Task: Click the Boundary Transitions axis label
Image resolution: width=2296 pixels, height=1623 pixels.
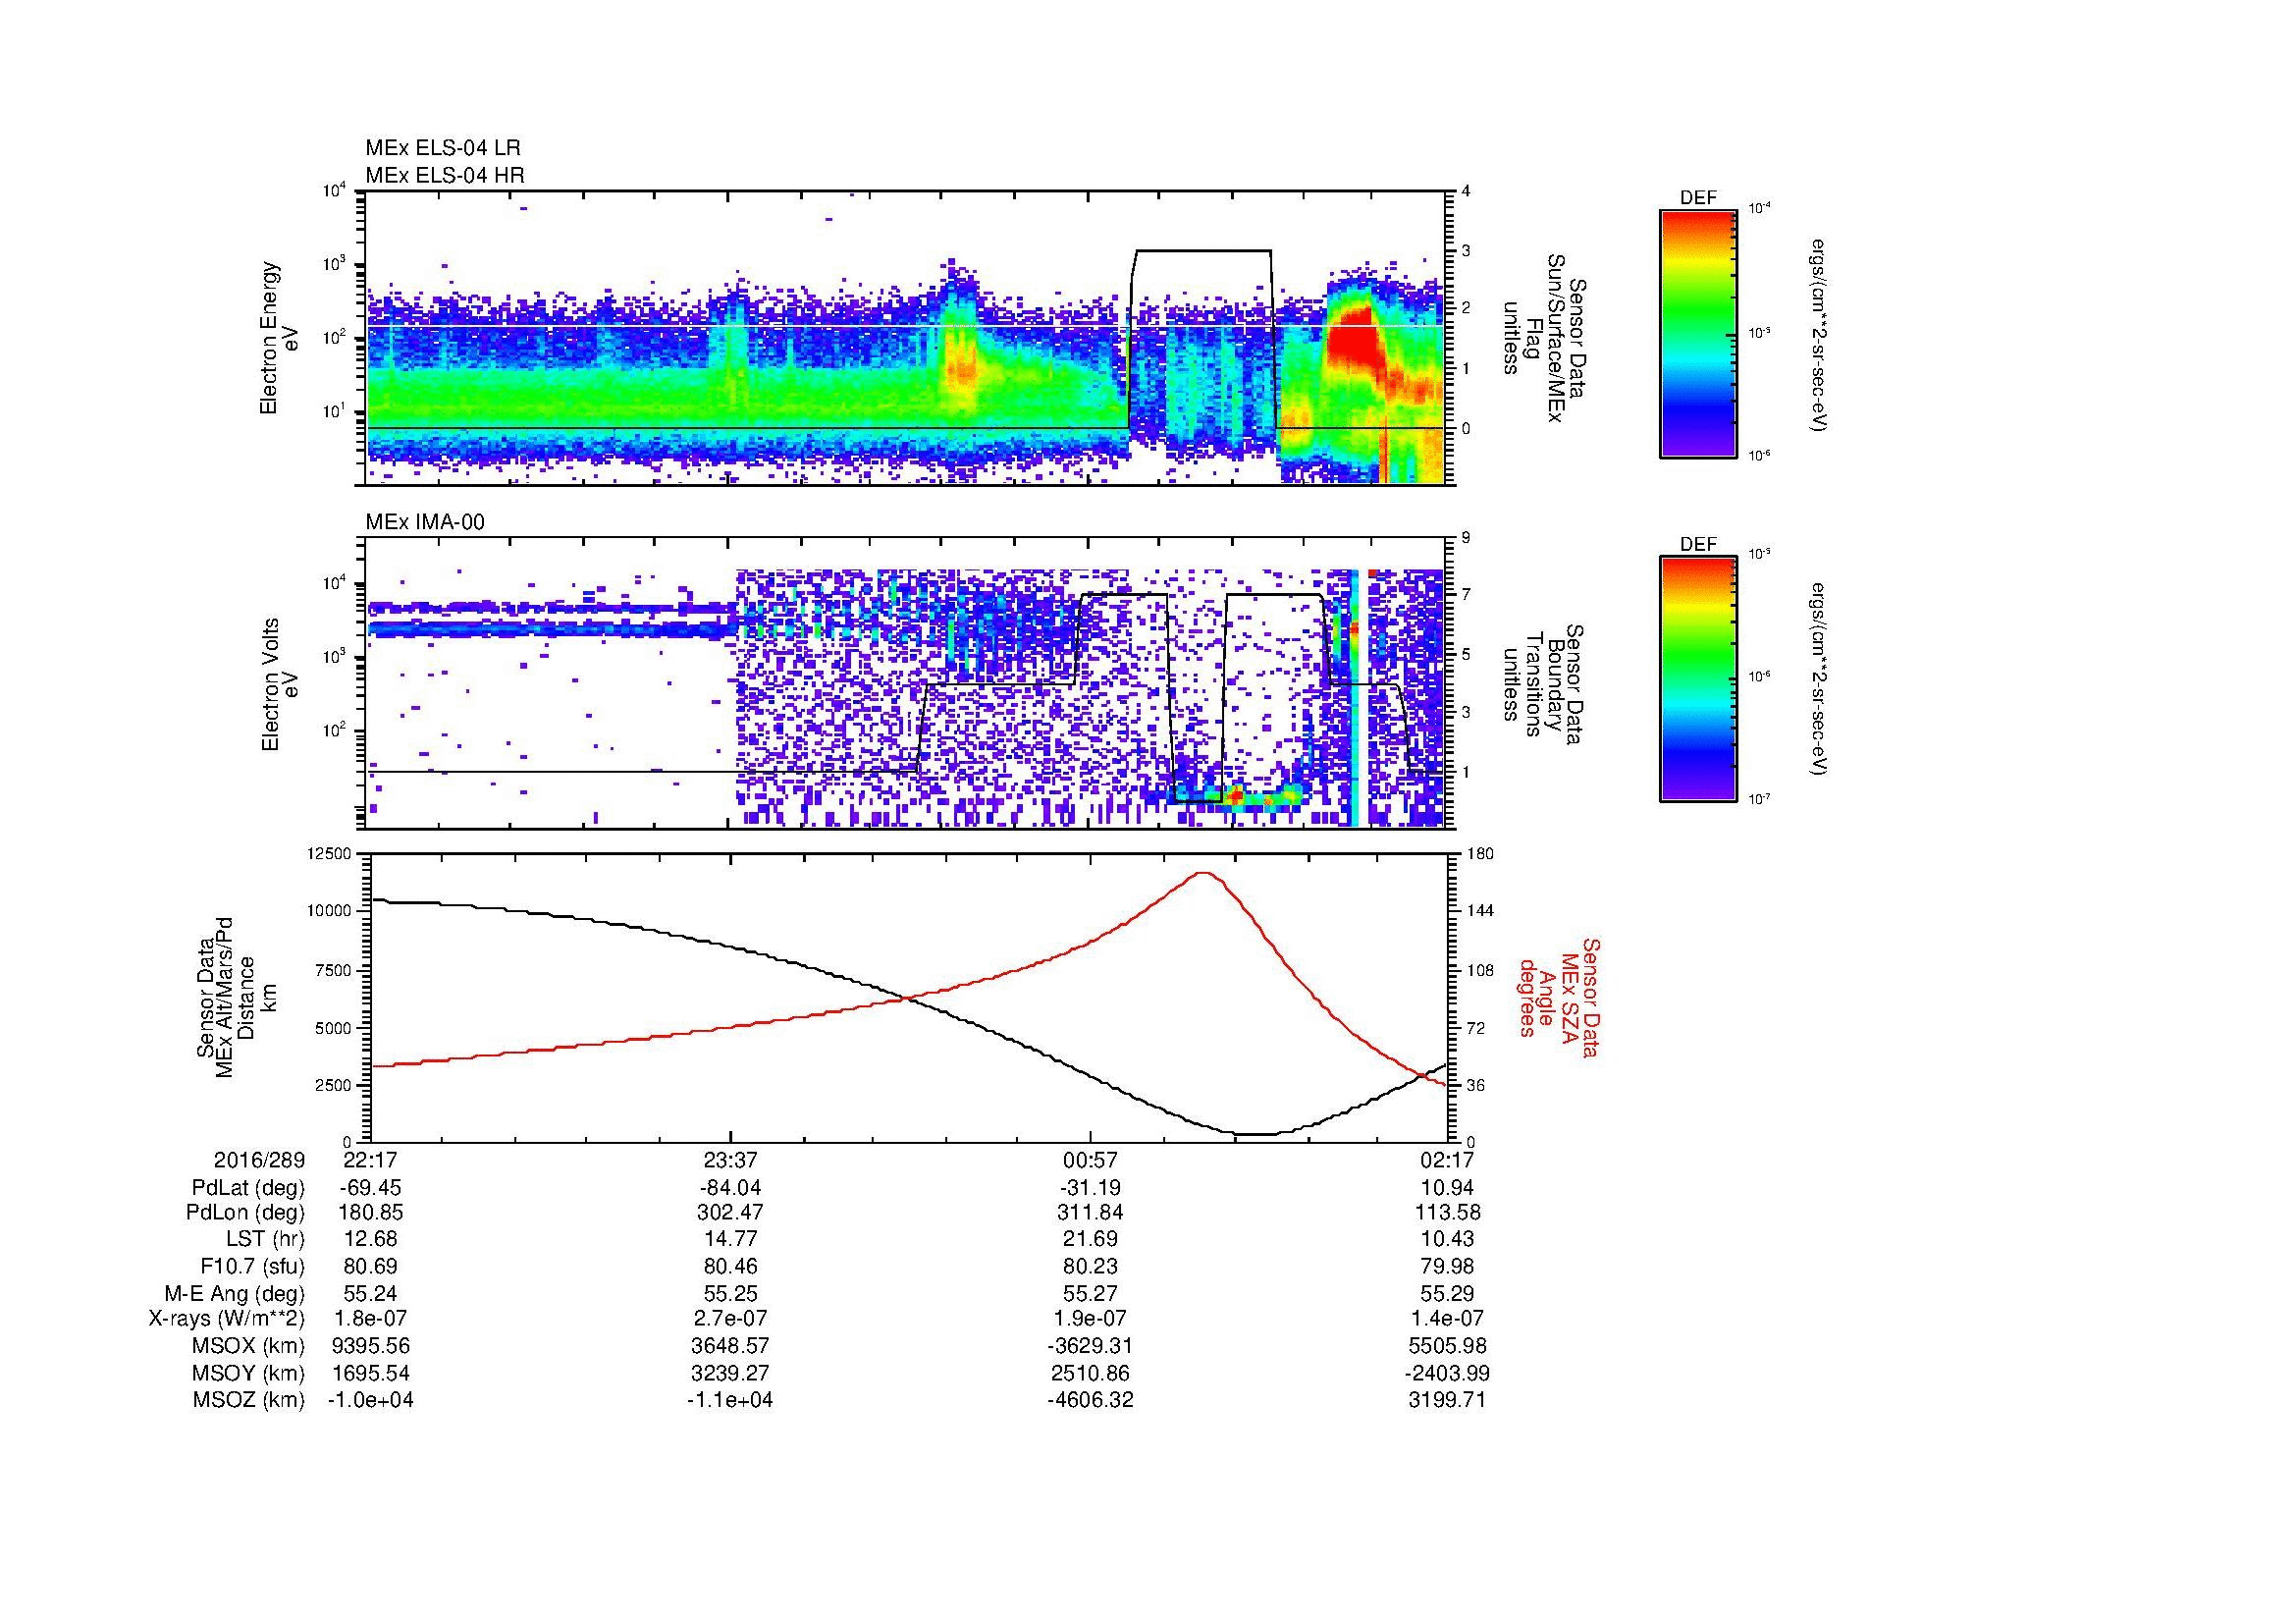Action: 1544,684
